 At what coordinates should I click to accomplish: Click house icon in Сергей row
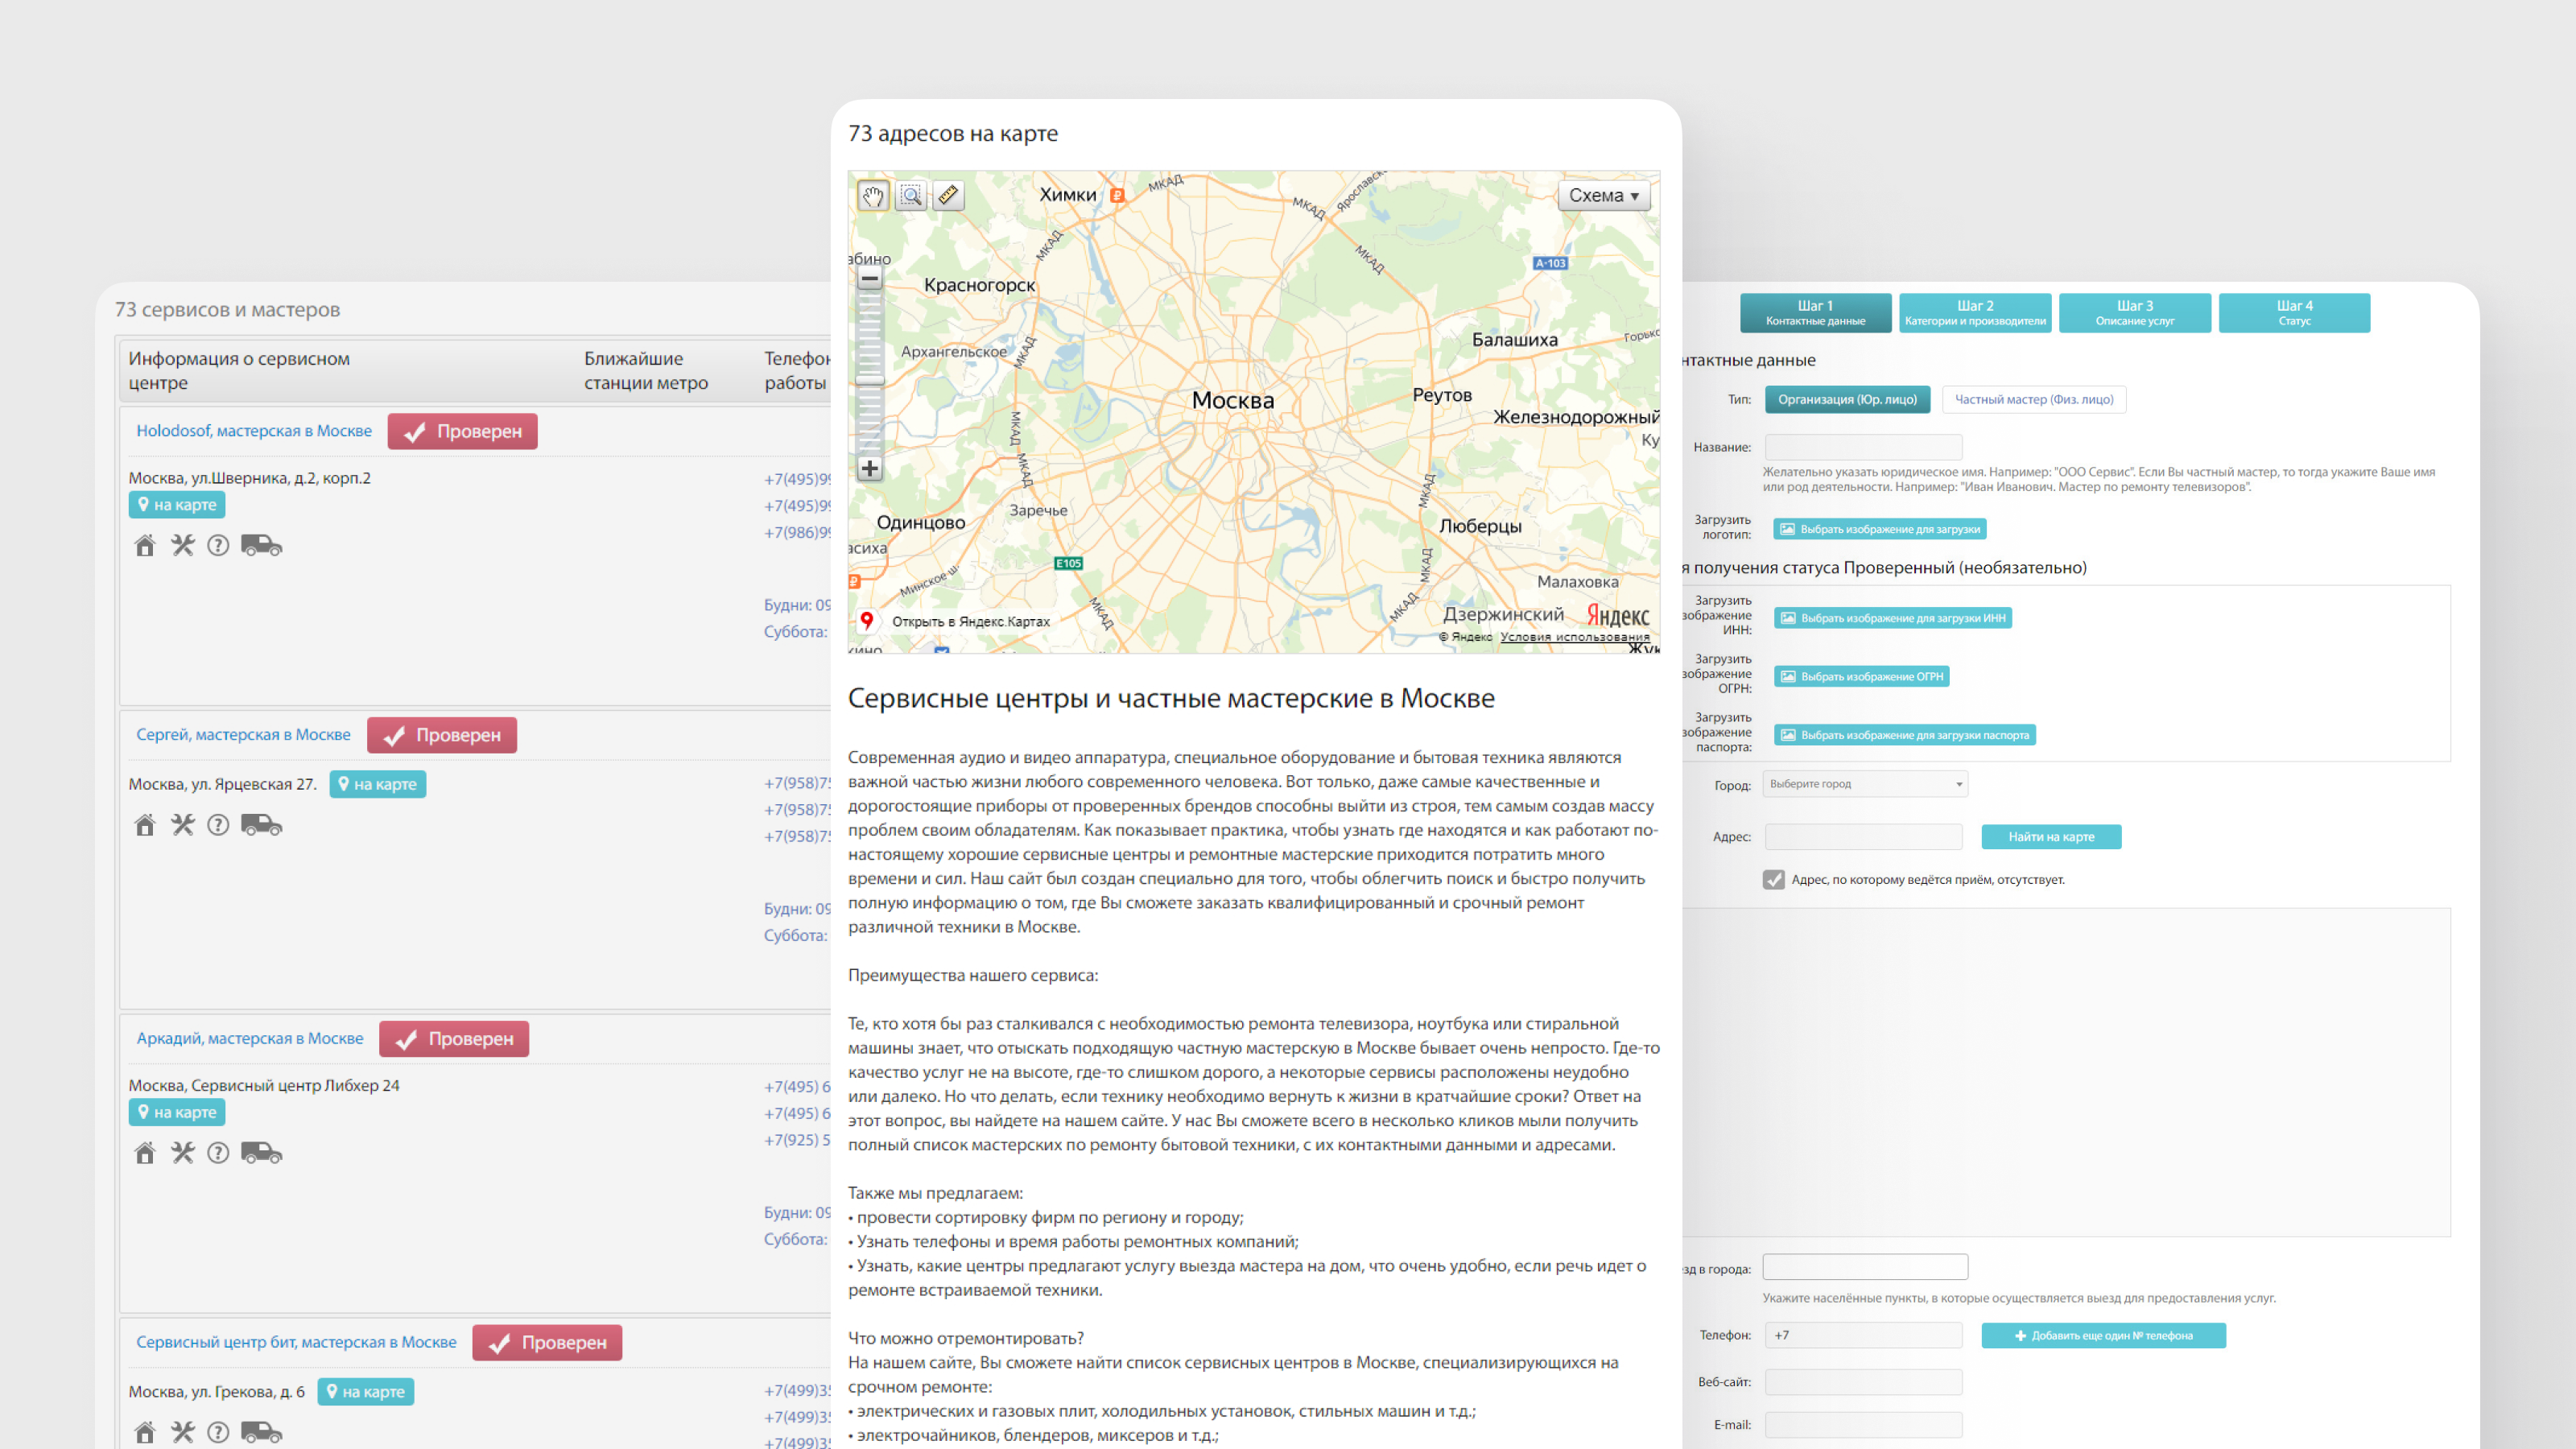pyautogui.click(x=145, y=825)
